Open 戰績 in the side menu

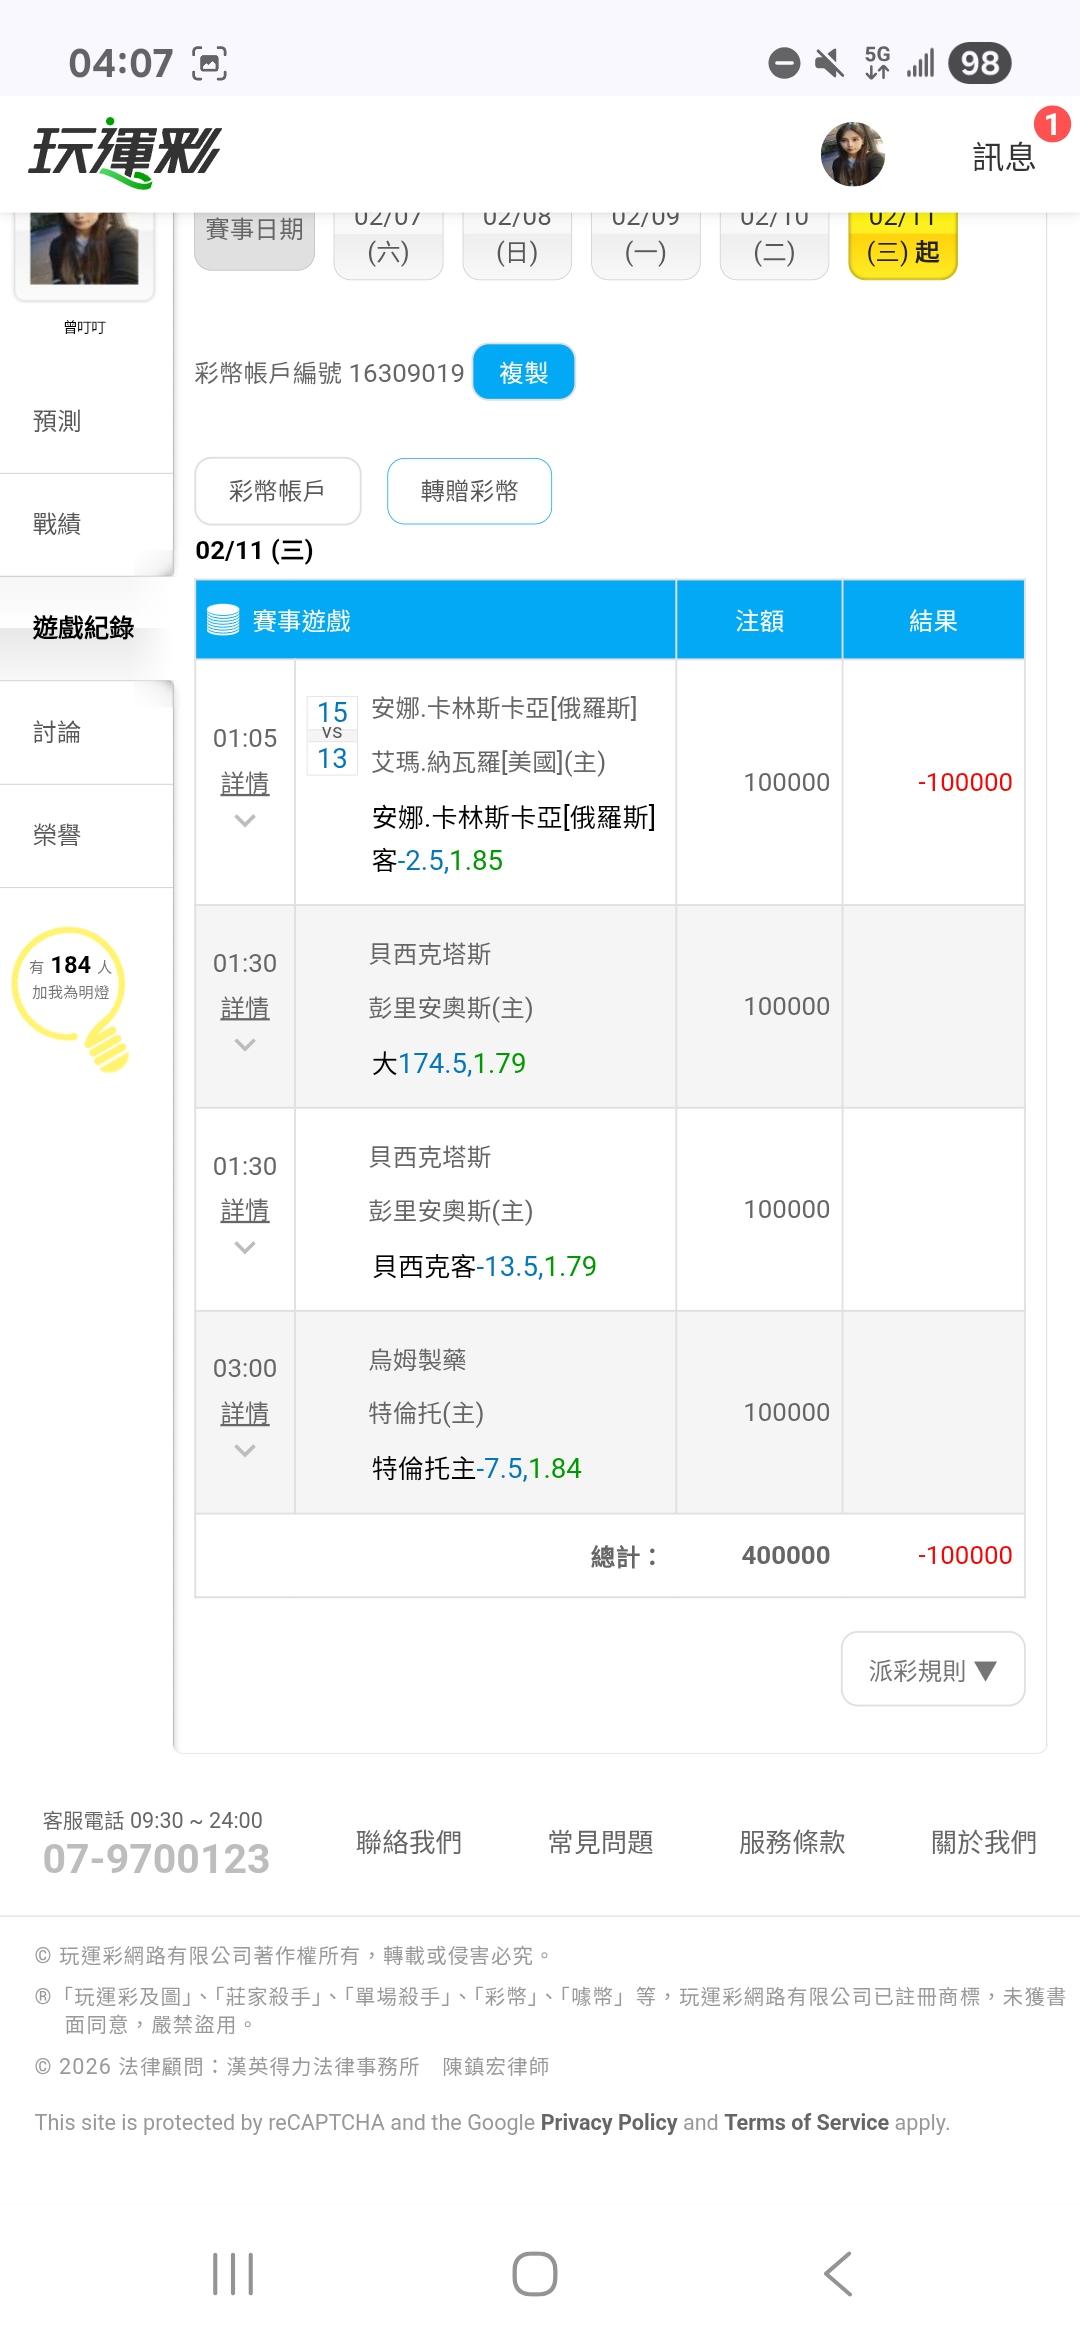pos(57,524)
